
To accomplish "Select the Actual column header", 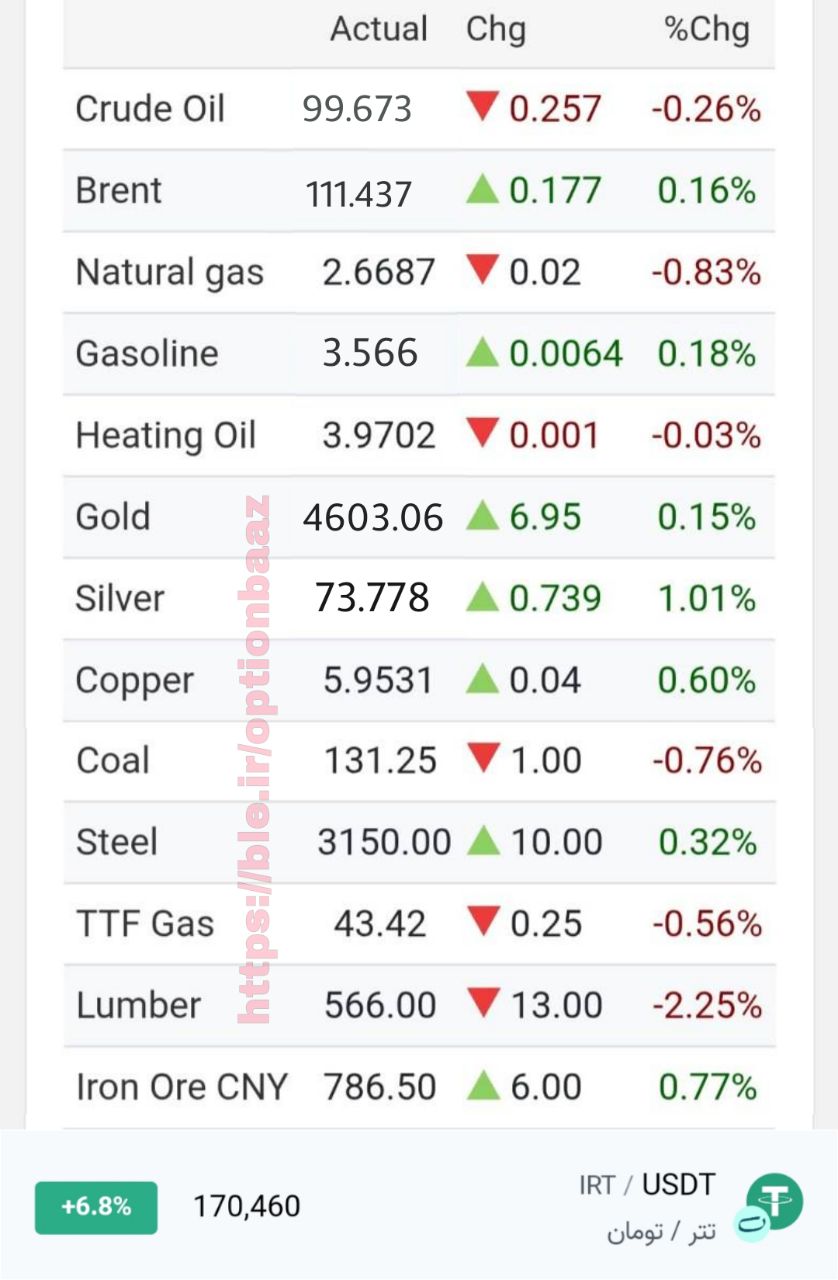I will [379, 29].
